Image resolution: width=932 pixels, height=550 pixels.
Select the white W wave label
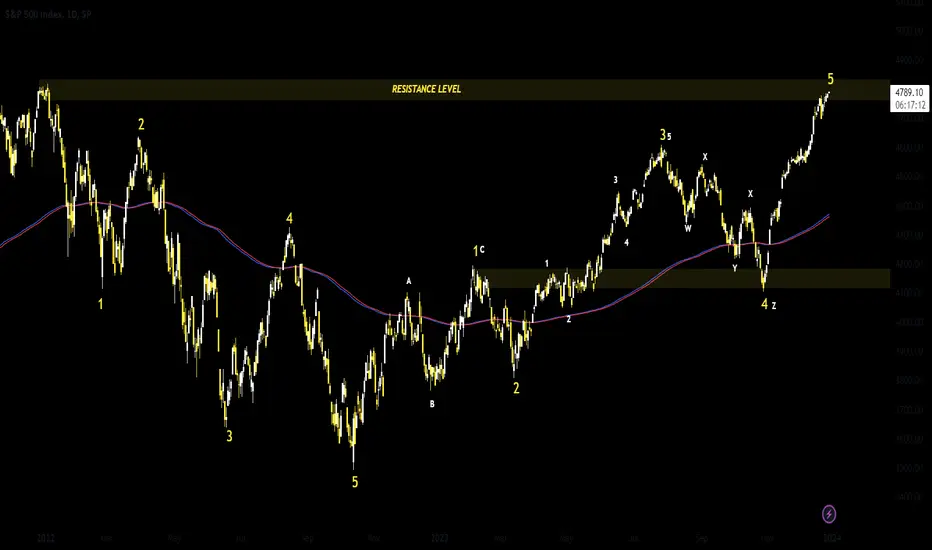pos(688,228)
